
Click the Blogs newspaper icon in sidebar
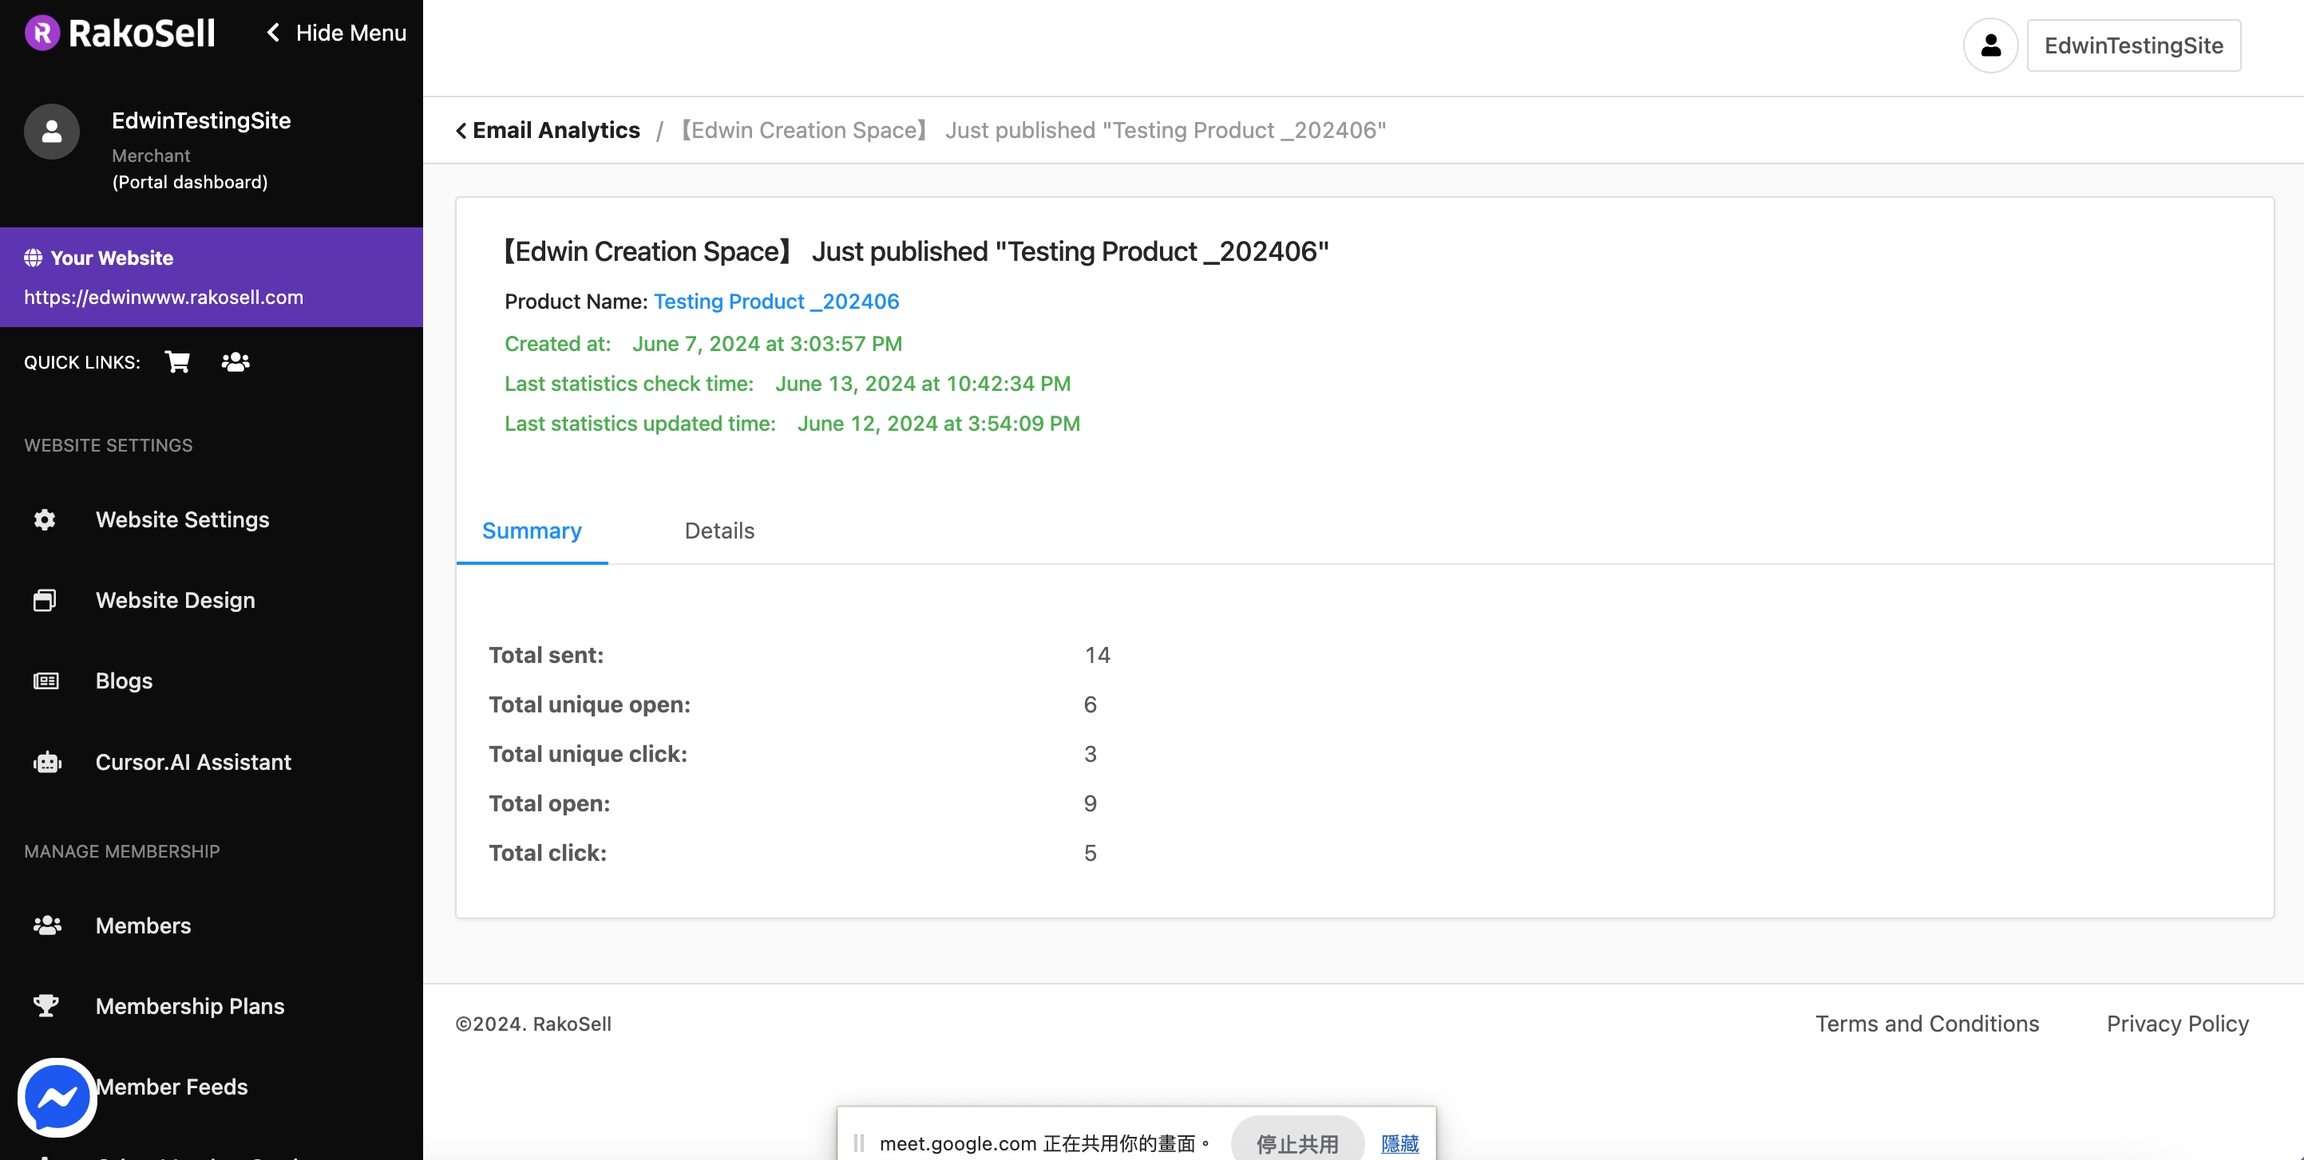point(46,681)
